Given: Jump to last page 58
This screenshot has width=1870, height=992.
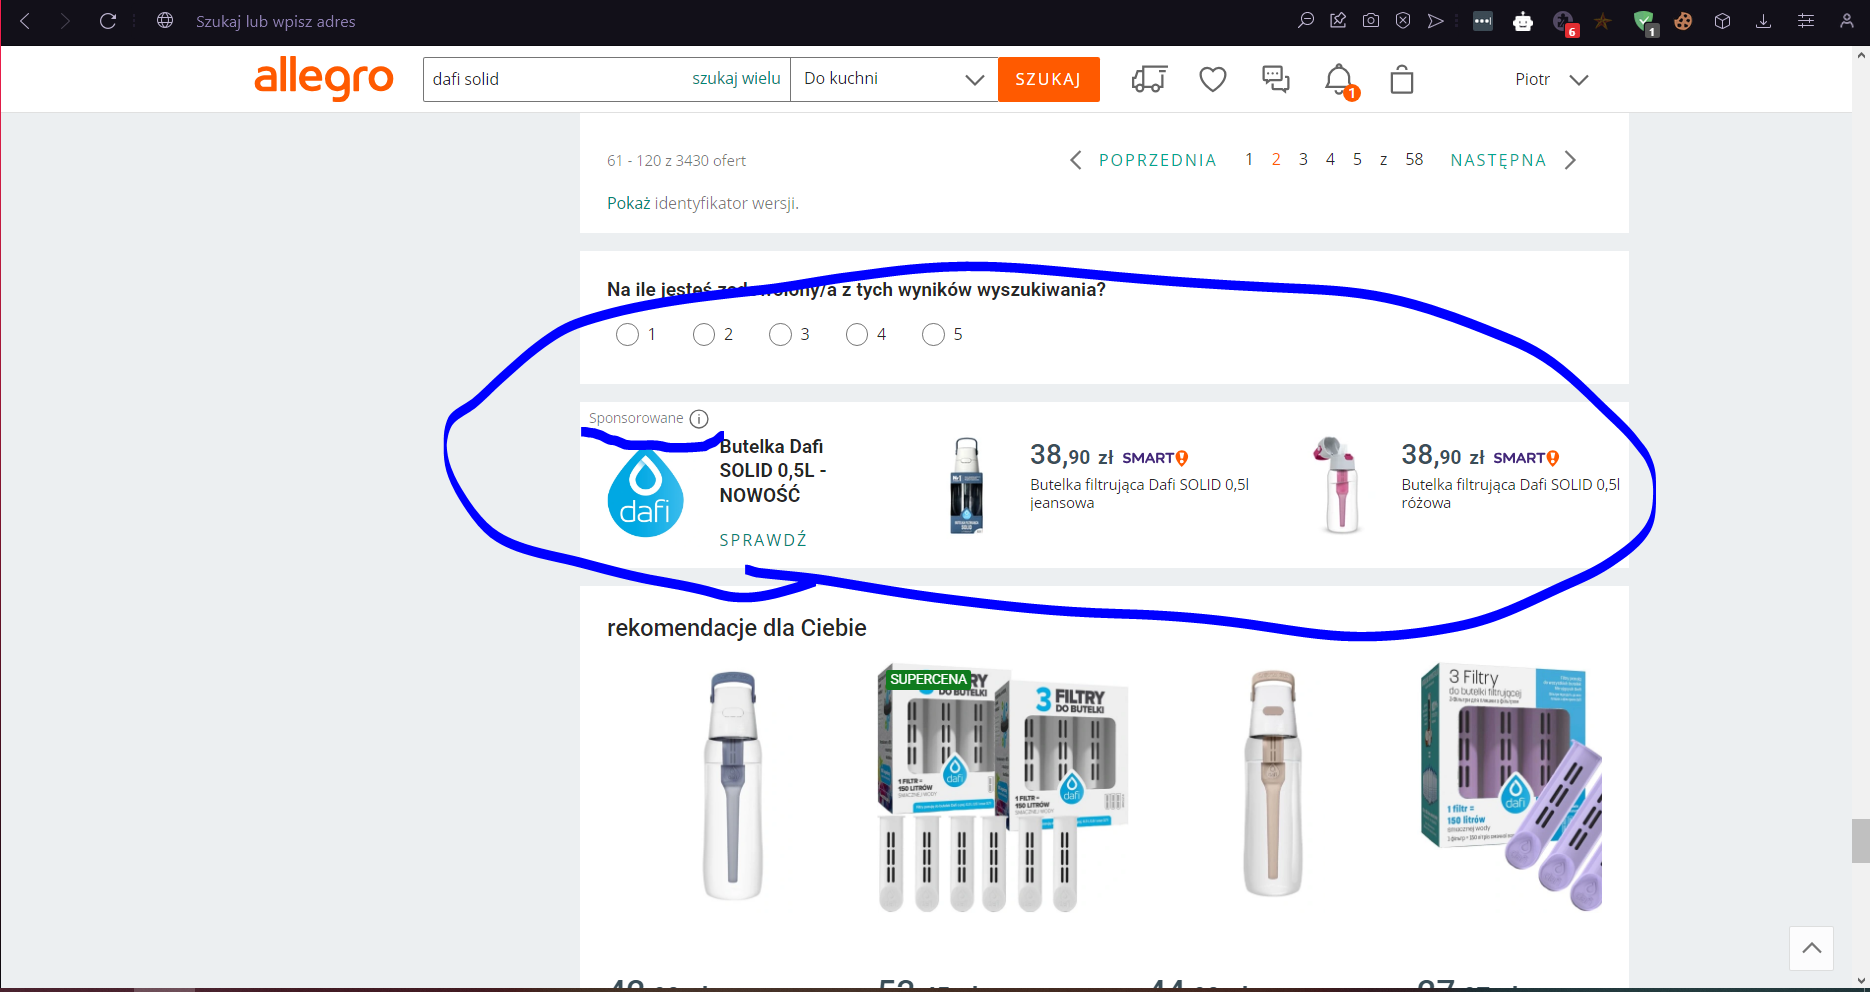Looking at the screenshot, I should [1414, 160].
